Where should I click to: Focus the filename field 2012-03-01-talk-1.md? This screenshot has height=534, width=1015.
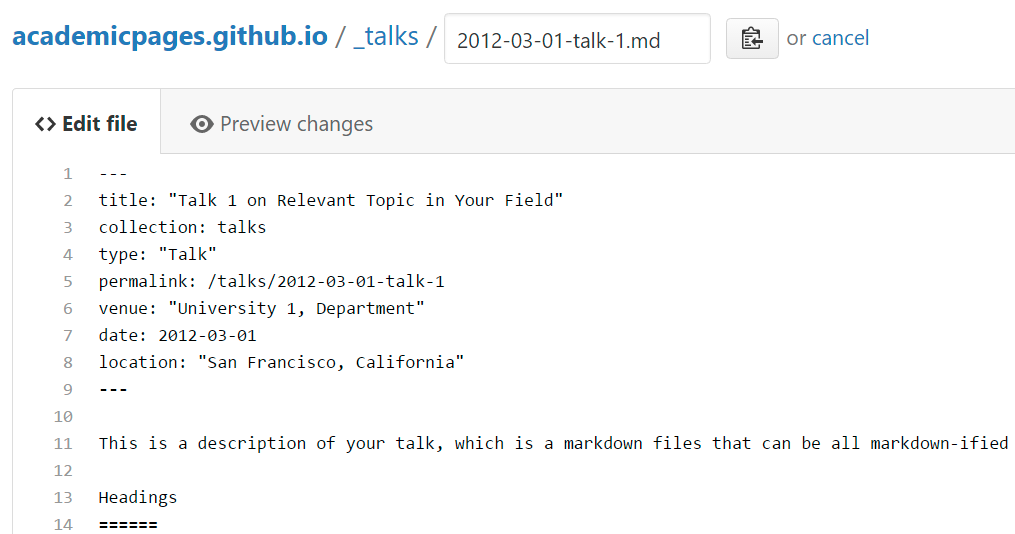[577, 39]
